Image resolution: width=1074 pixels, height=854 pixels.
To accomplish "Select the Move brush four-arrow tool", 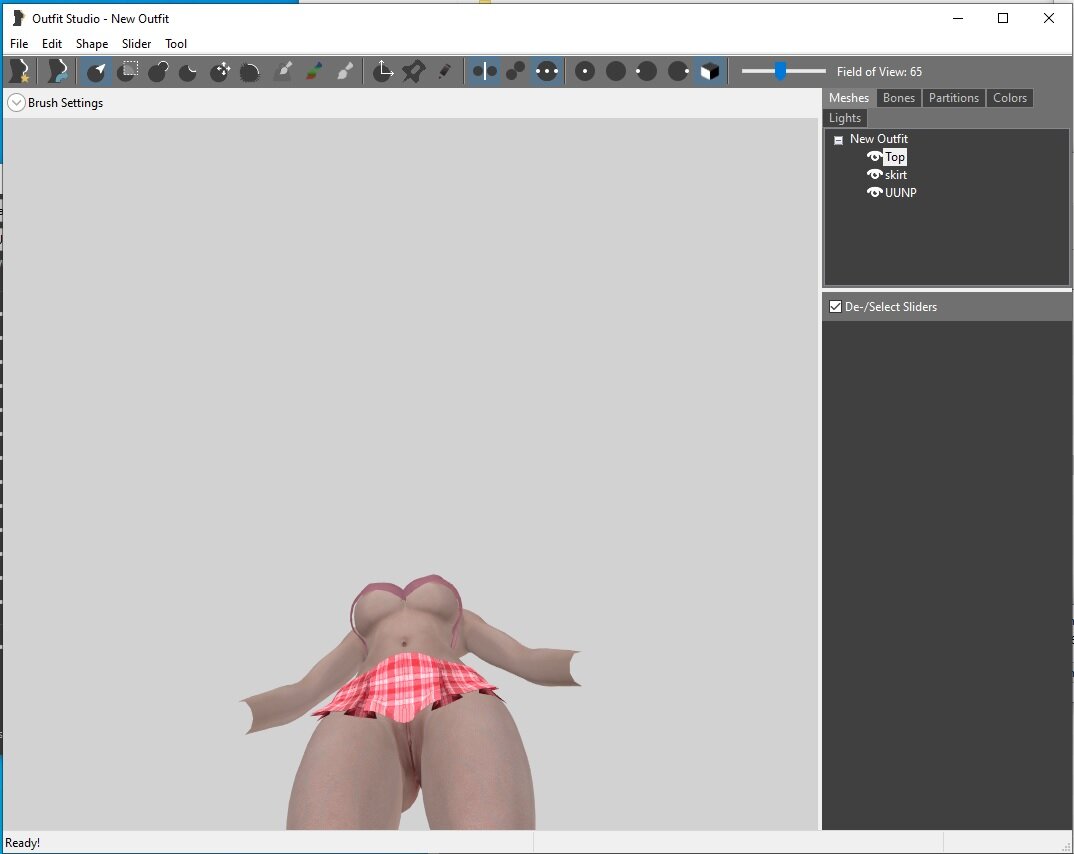I will 220,71.
